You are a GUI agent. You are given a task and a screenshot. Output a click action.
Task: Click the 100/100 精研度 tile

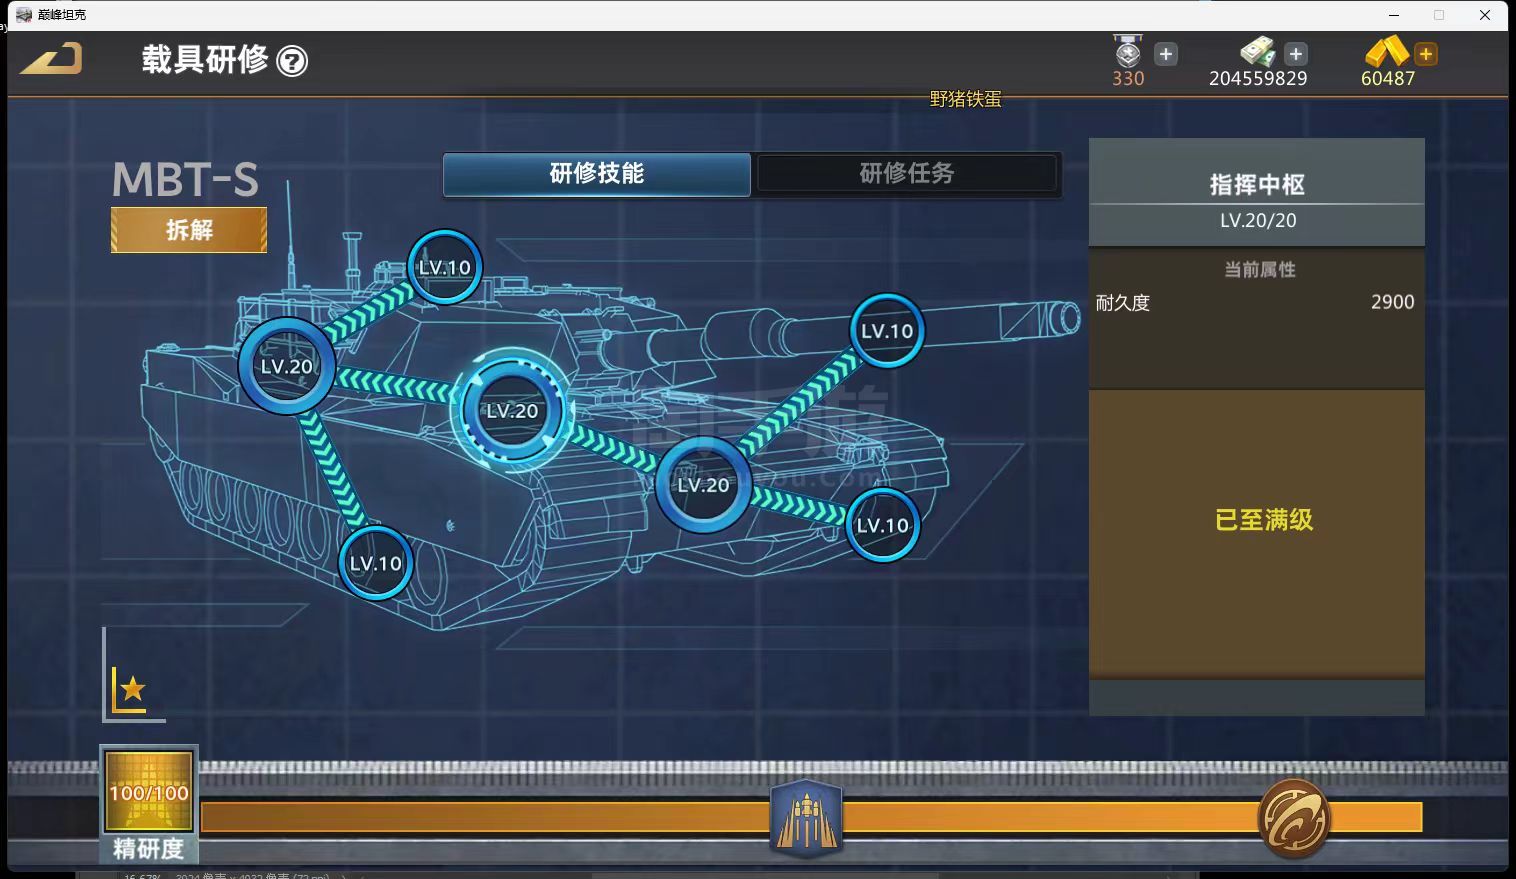point(149,793)
